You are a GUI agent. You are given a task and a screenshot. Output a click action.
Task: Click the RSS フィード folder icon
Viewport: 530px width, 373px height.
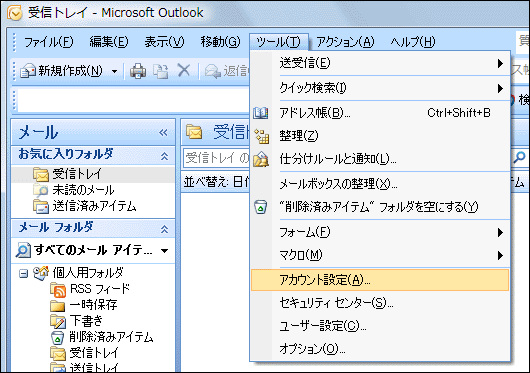point(58,290)
